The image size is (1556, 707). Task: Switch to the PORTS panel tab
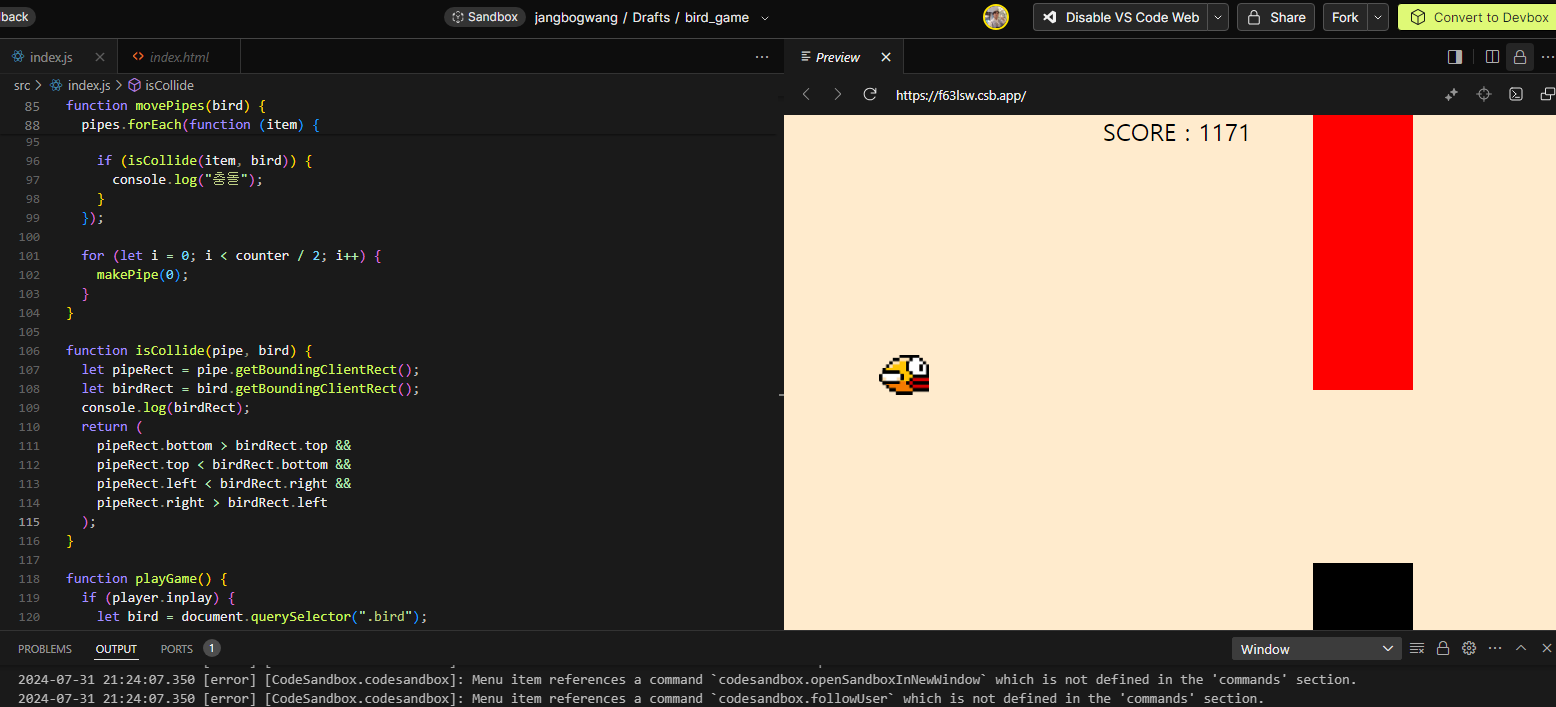click(177, 649)
